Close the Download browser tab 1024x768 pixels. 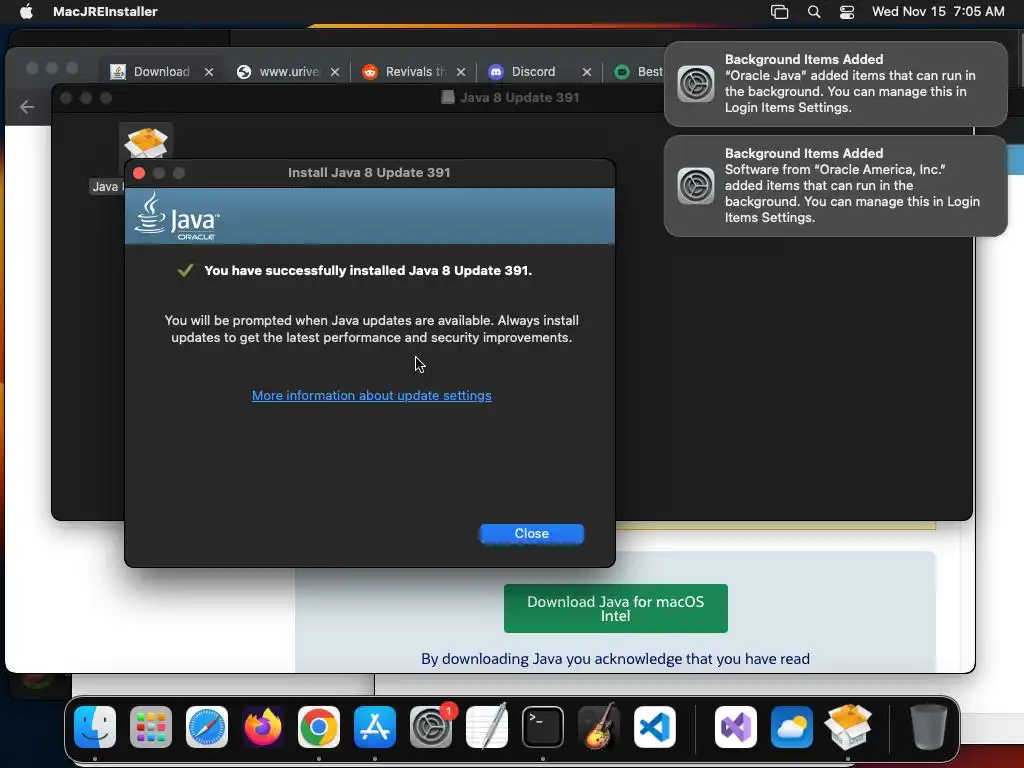click(x=209, y=72)
